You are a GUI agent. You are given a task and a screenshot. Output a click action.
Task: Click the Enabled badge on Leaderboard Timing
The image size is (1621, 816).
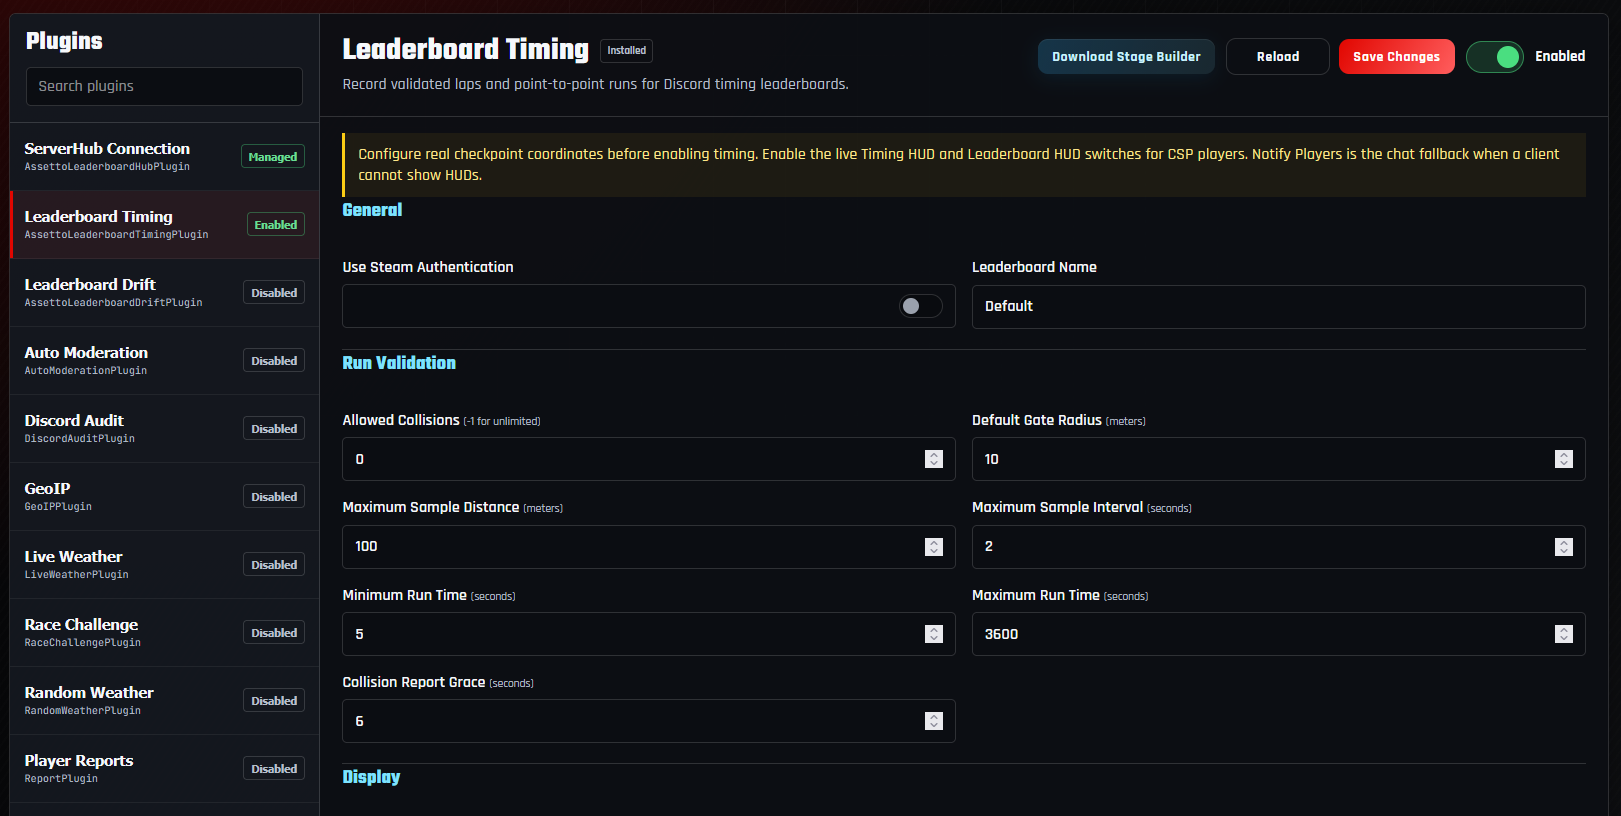pos(276,225)
